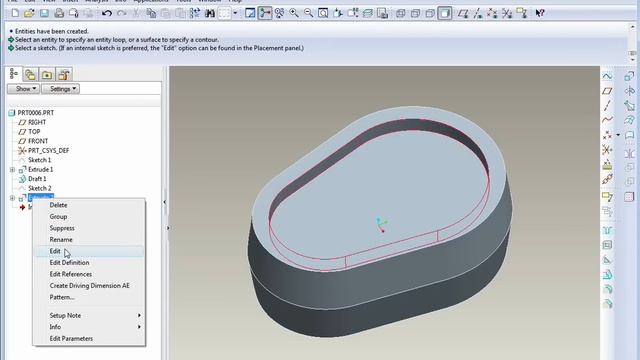The height and width of the screenshot is (360, 640).
Task: Select the FRONT datum plane item
Action: 38,141
